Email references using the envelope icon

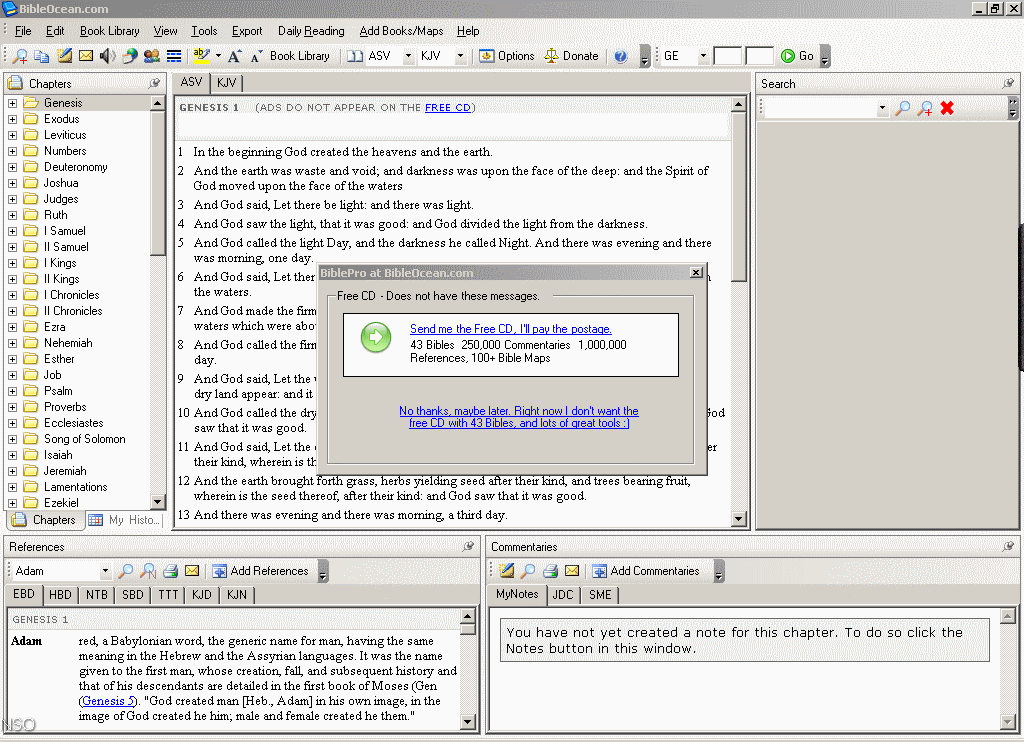pyautogui.click(x=192, y=571)
